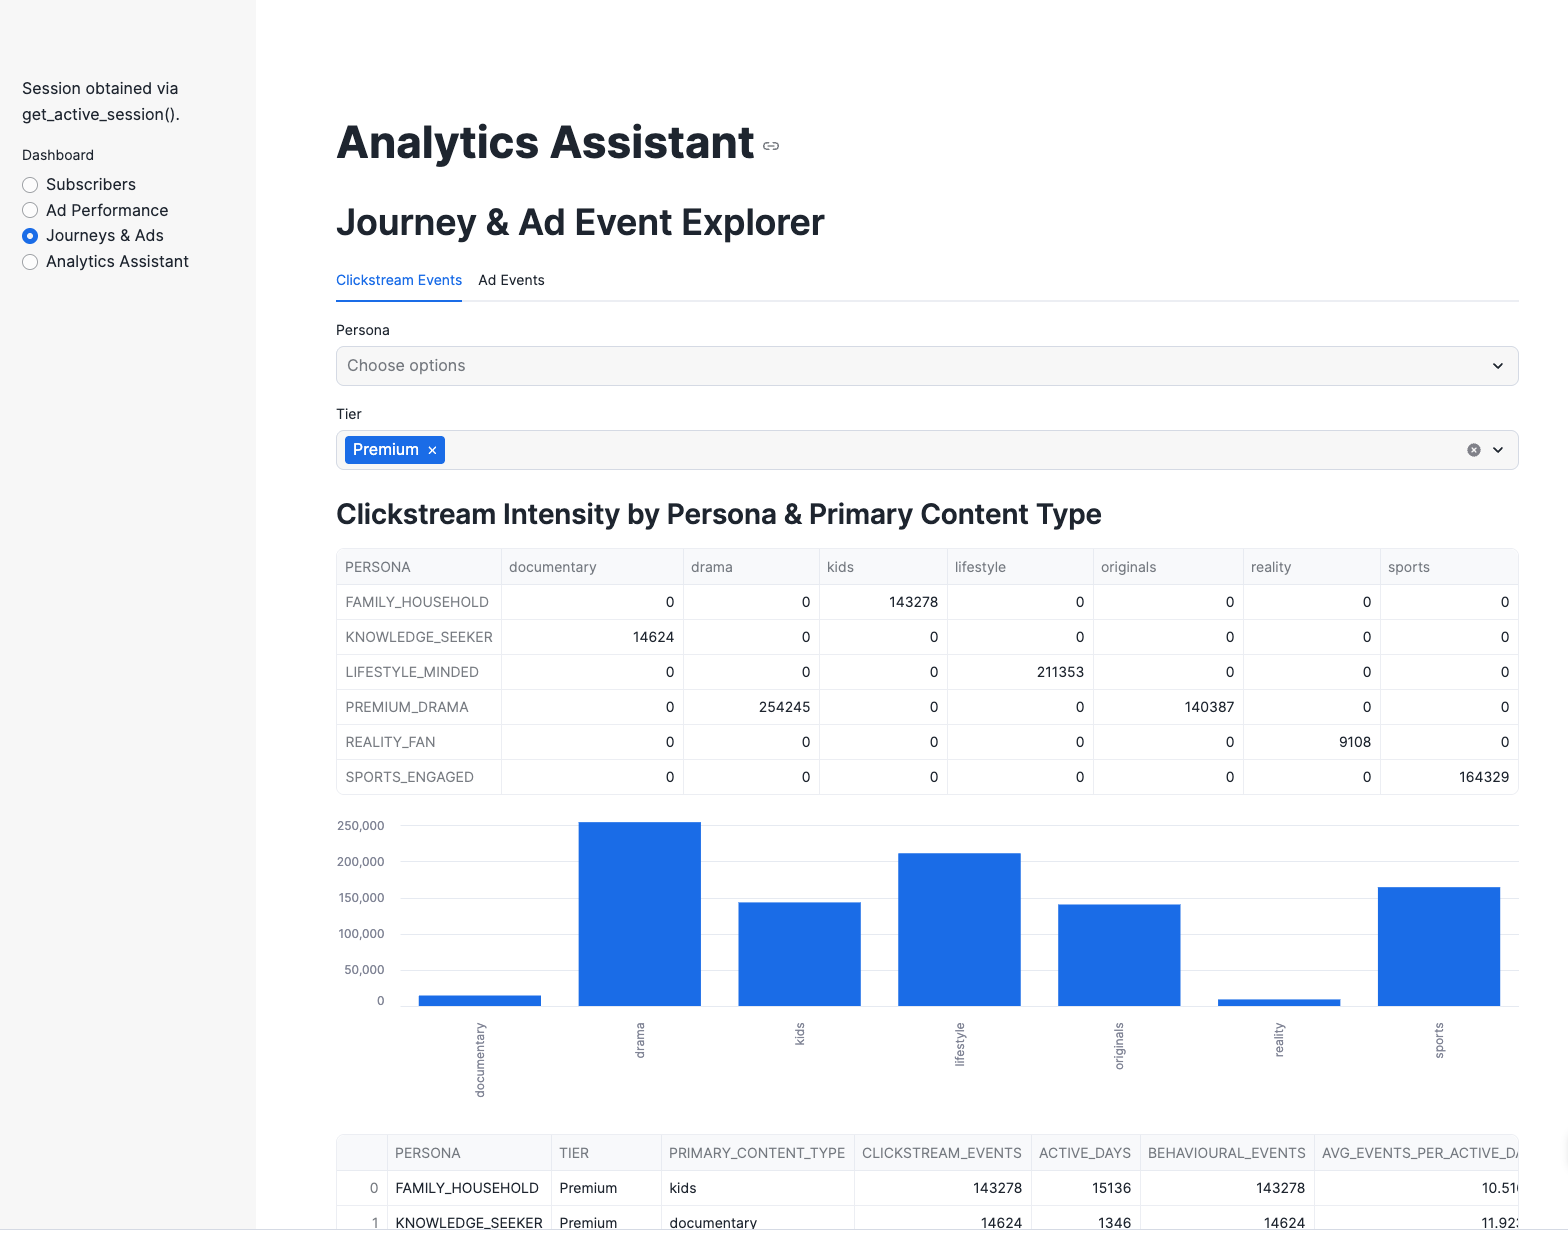
Task: Clear all Tier selections with the circle-x icon
Action: [1473, 450]
